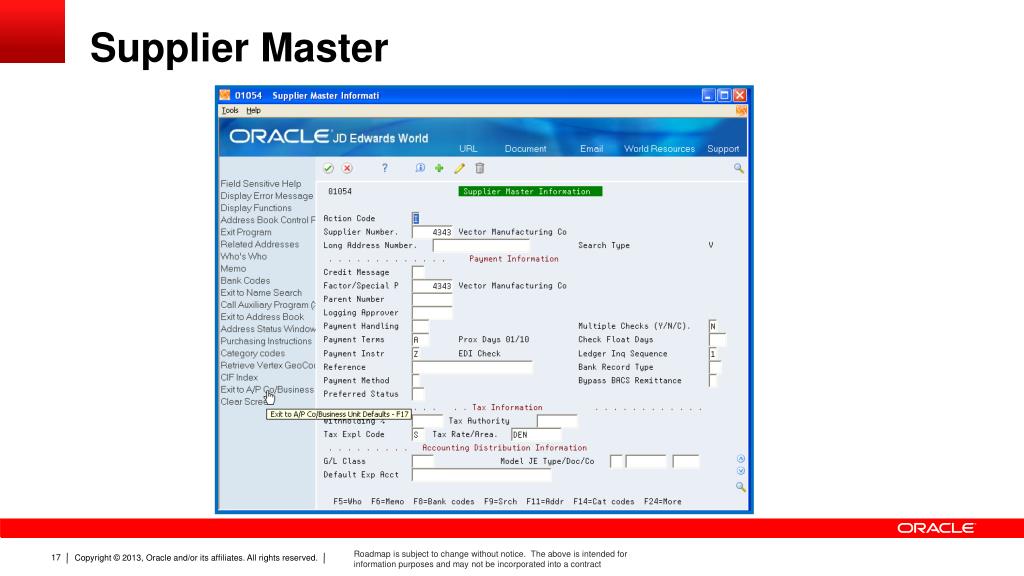Click the inquire icon in the toolbar
Screen dimensions: 1024x576
[420, 168]
